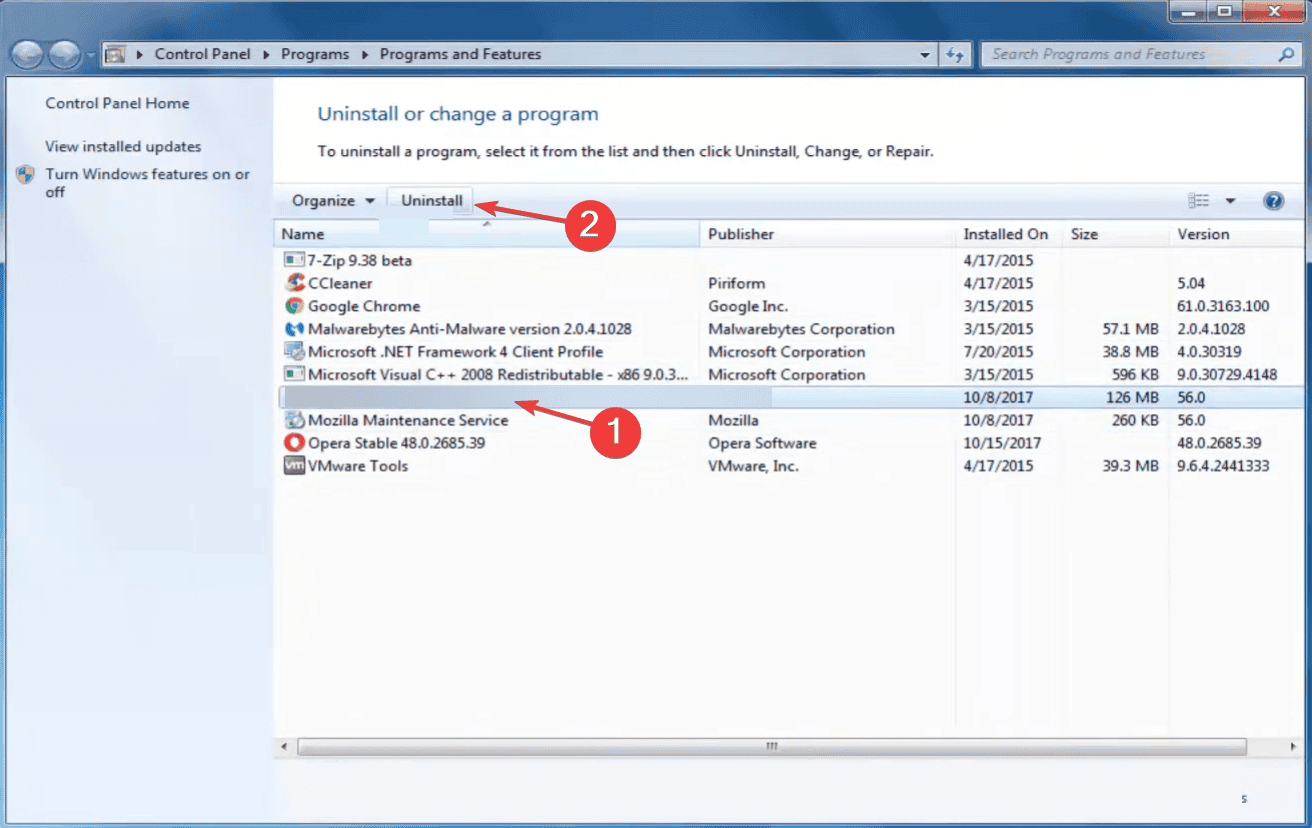This screenshot has height=828, width=1312.
Task: Click the Forward navigation arrow
Action: (65, 54)
